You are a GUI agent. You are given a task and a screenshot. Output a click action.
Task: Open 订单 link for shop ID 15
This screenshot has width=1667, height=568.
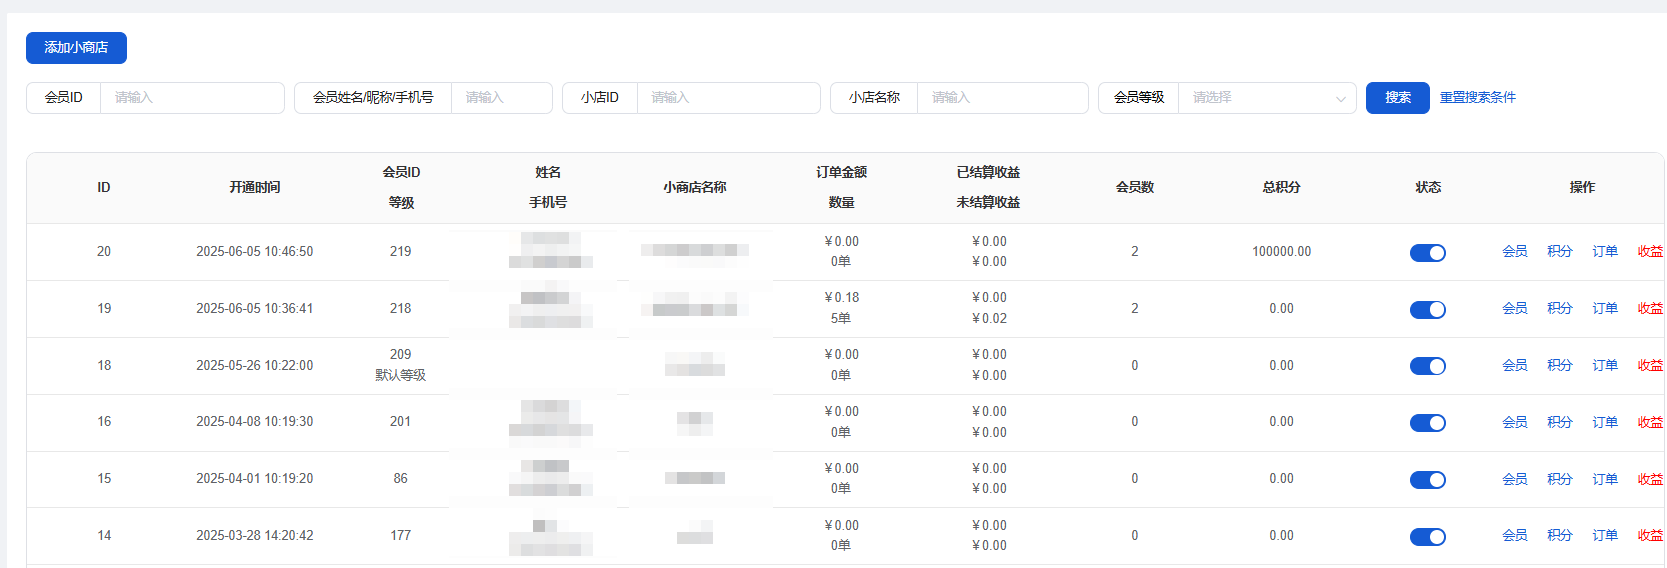click(x=1604, y=480)
